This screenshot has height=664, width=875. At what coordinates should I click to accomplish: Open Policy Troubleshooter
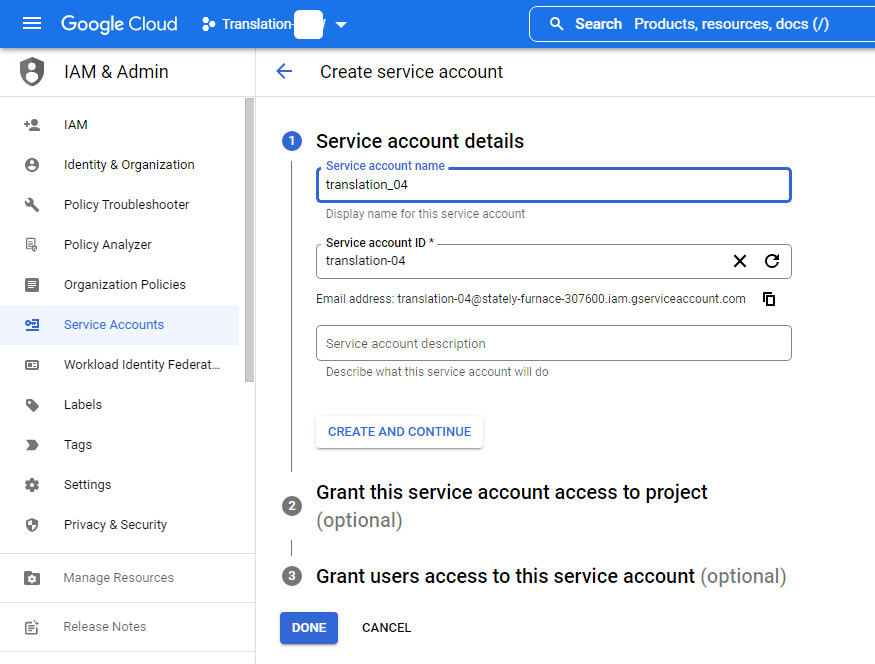click(119, 205)
